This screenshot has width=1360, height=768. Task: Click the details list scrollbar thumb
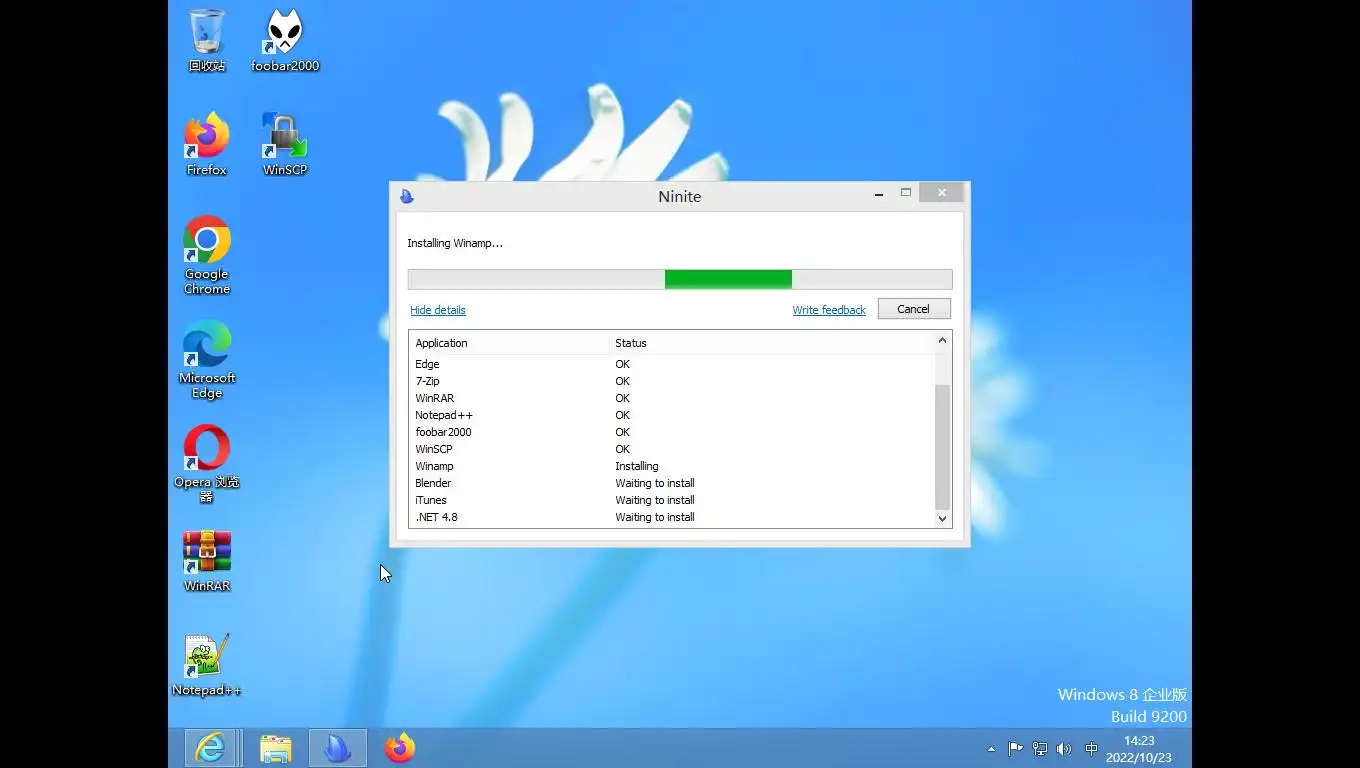(x=942, y=446)
